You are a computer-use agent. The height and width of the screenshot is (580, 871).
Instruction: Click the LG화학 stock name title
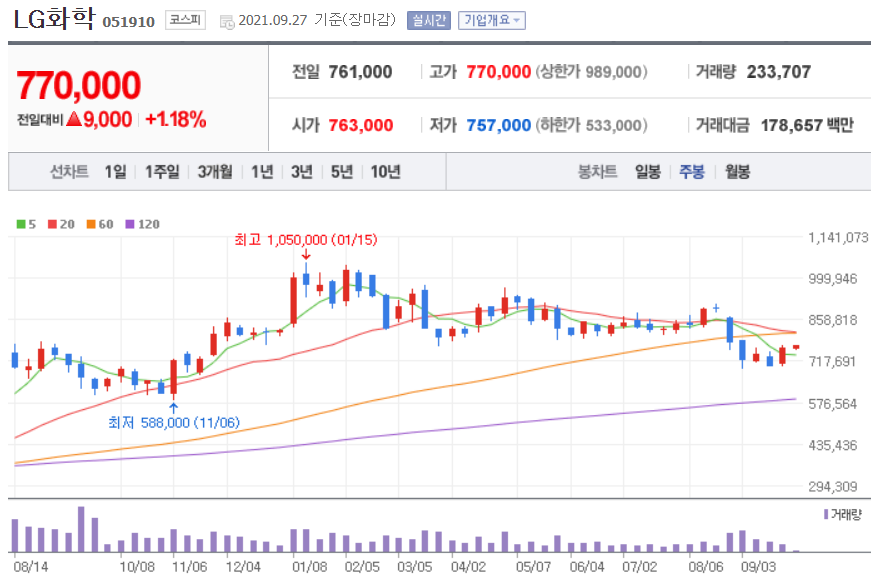click(54, 19)
